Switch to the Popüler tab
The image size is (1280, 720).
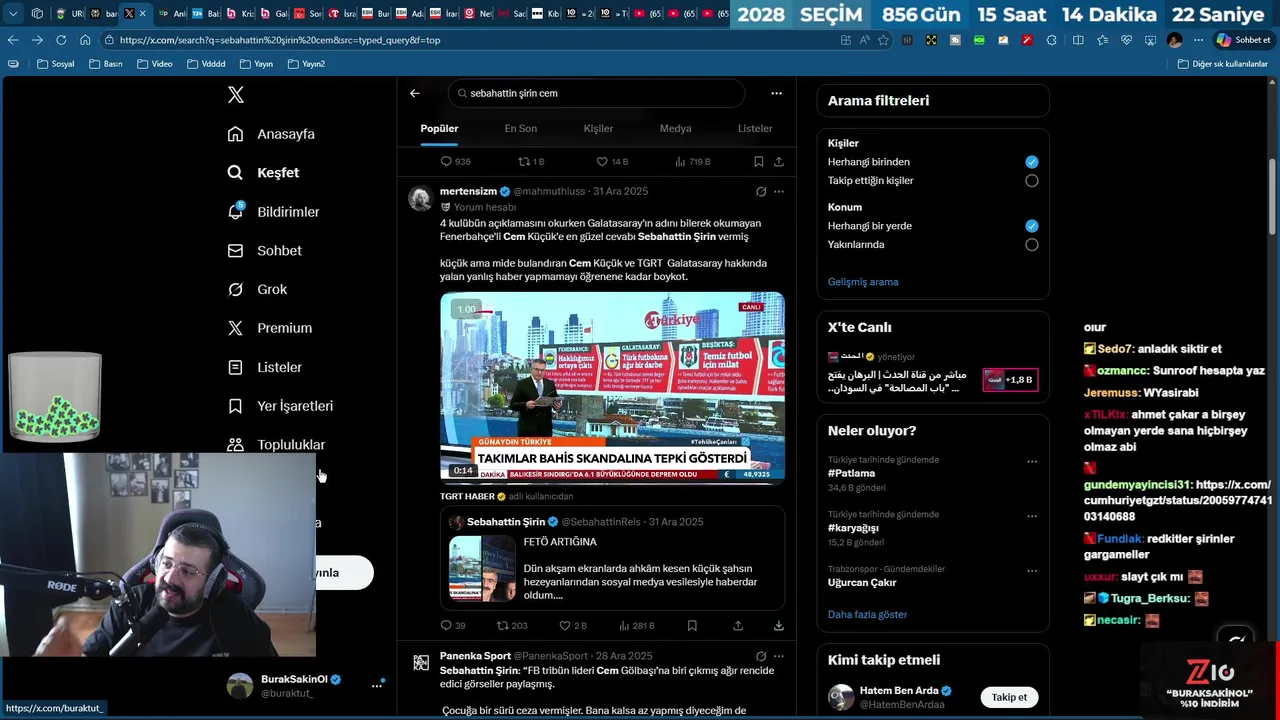[439, 129]
